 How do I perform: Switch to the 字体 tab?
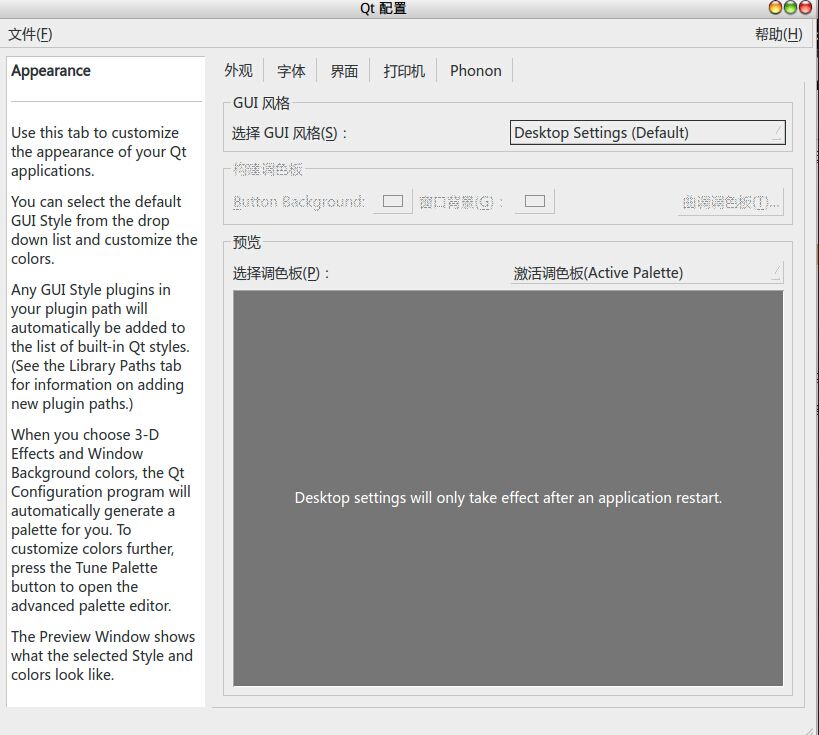(291, 71)
